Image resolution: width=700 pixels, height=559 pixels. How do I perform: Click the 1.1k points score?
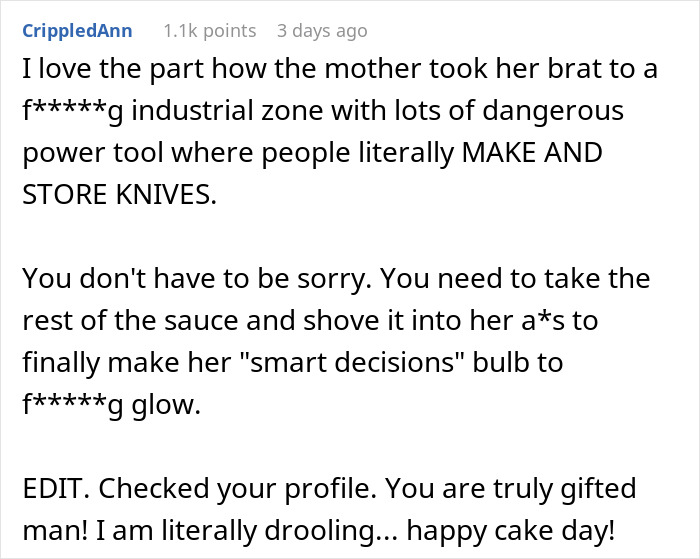pyautogui.click(x=208, y=32)
